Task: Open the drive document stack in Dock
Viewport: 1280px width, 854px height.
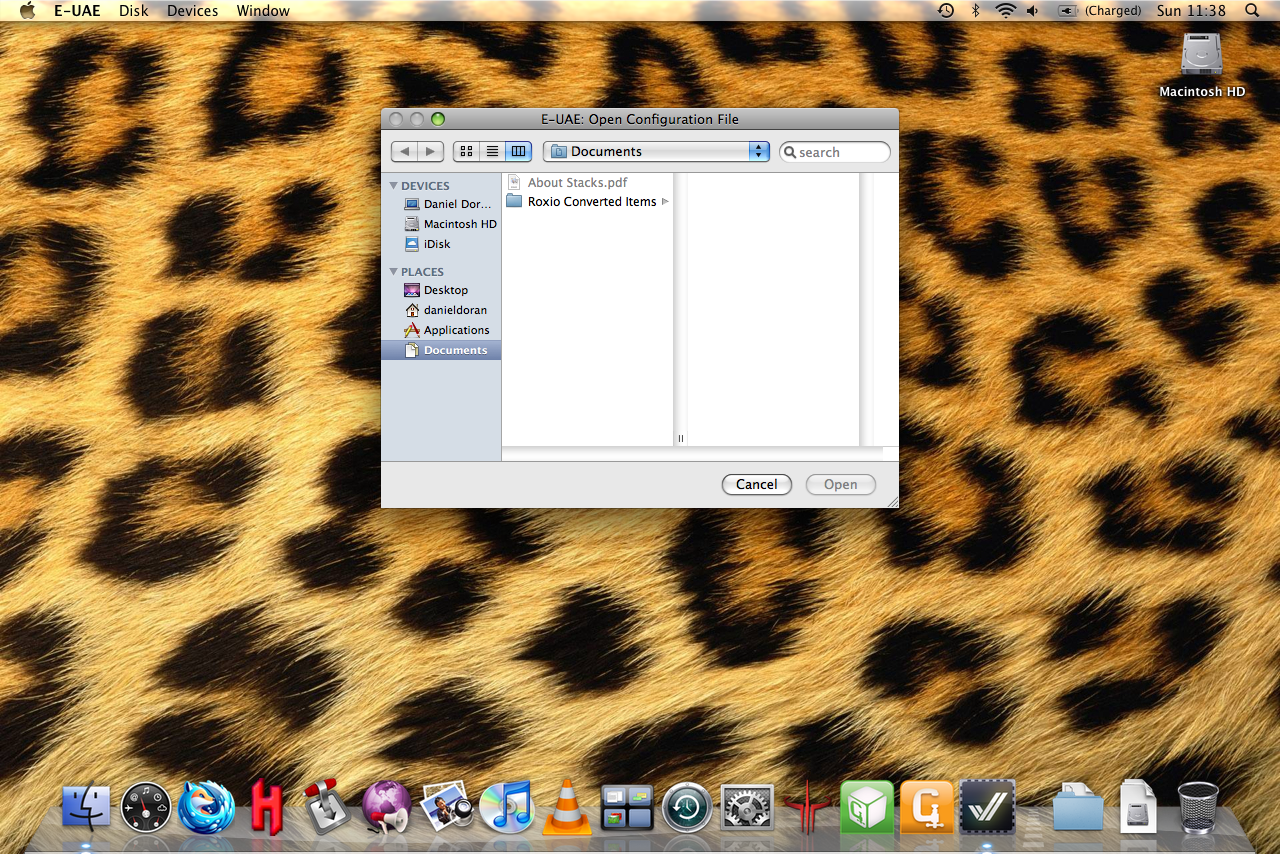Action: click(x=1138, y=808)
